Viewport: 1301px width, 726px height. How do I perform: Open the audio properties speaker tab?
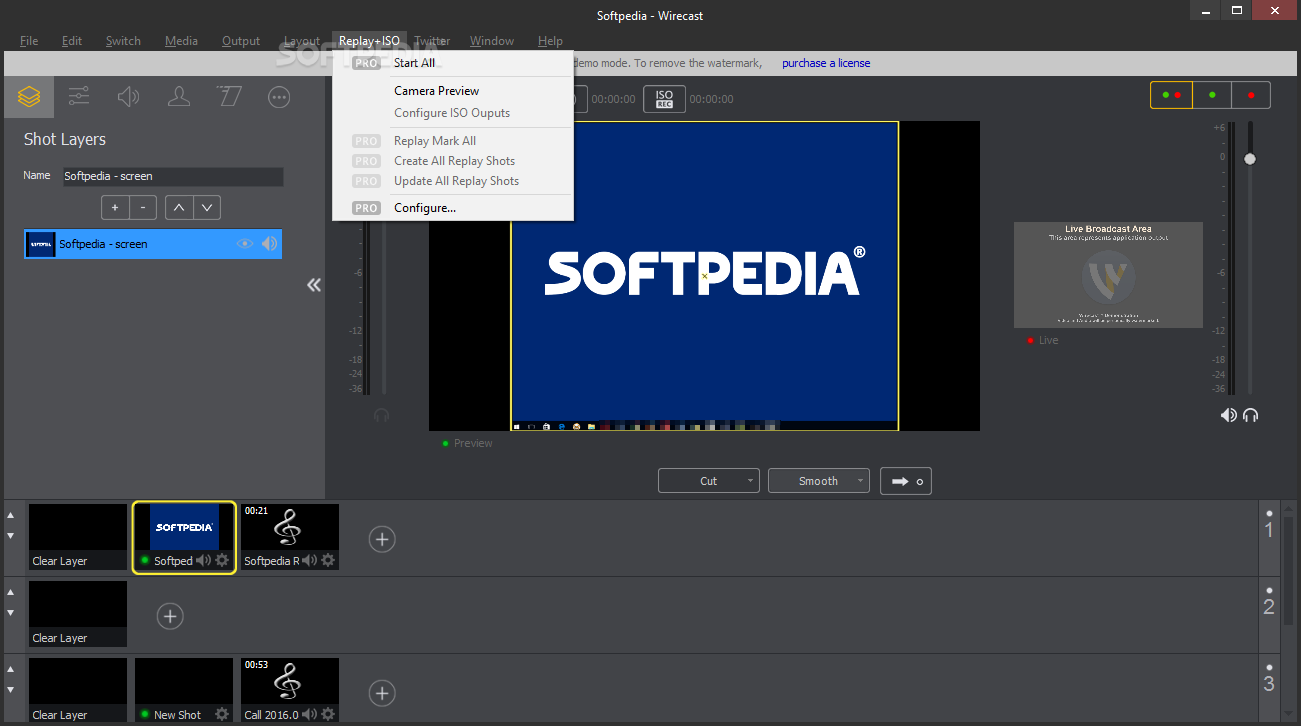[129, 97]
